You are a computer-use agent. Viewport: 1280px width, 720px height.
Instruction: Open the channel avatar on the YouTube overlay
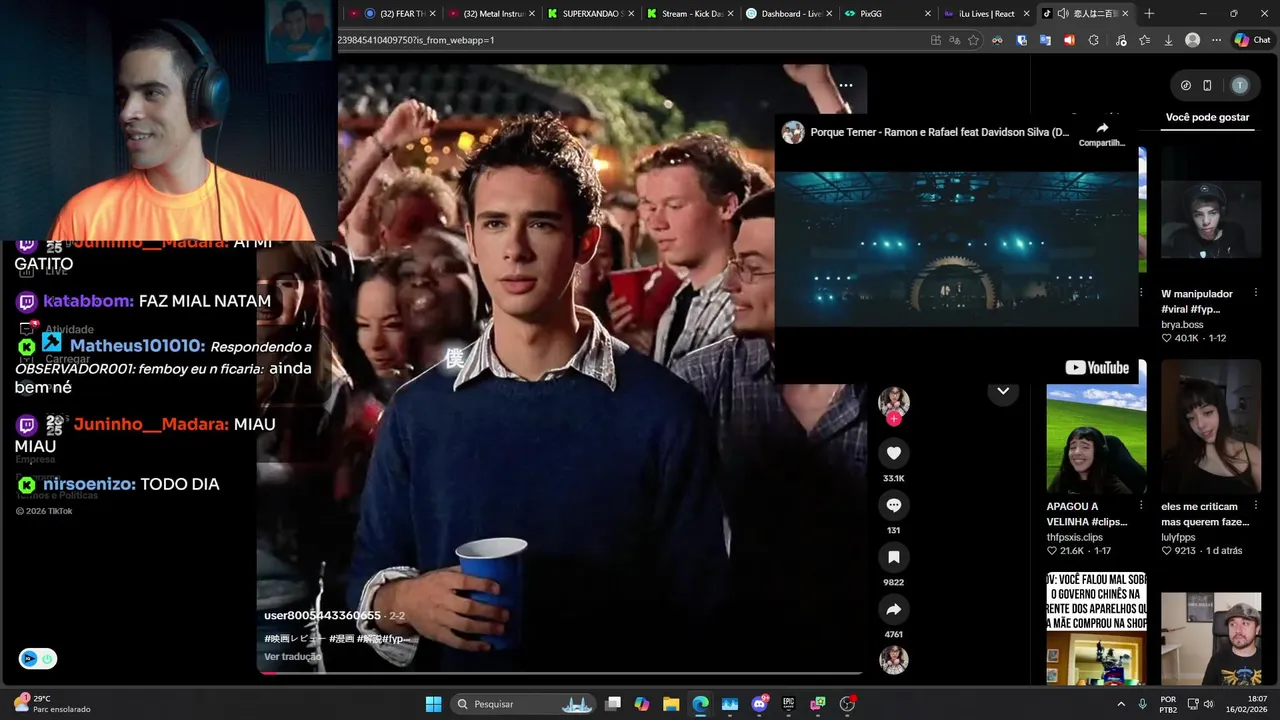793,132
